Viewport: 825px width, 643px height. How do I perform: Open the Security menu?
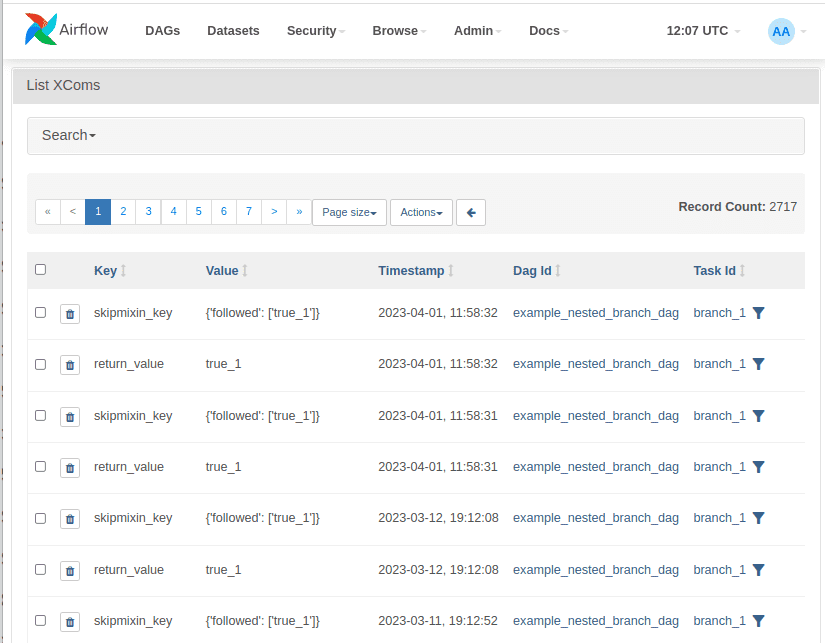click(316, 31)
